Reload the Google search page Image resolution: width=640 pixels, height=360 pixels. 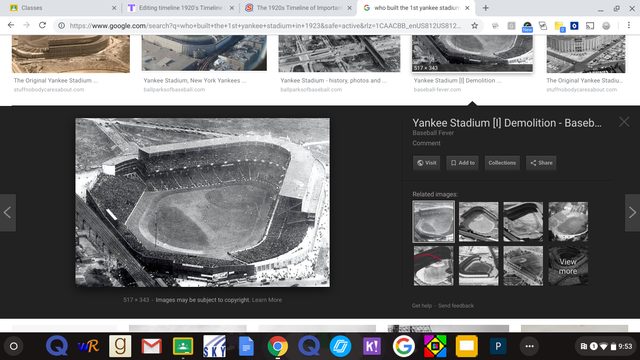click(x=42, y=25)
